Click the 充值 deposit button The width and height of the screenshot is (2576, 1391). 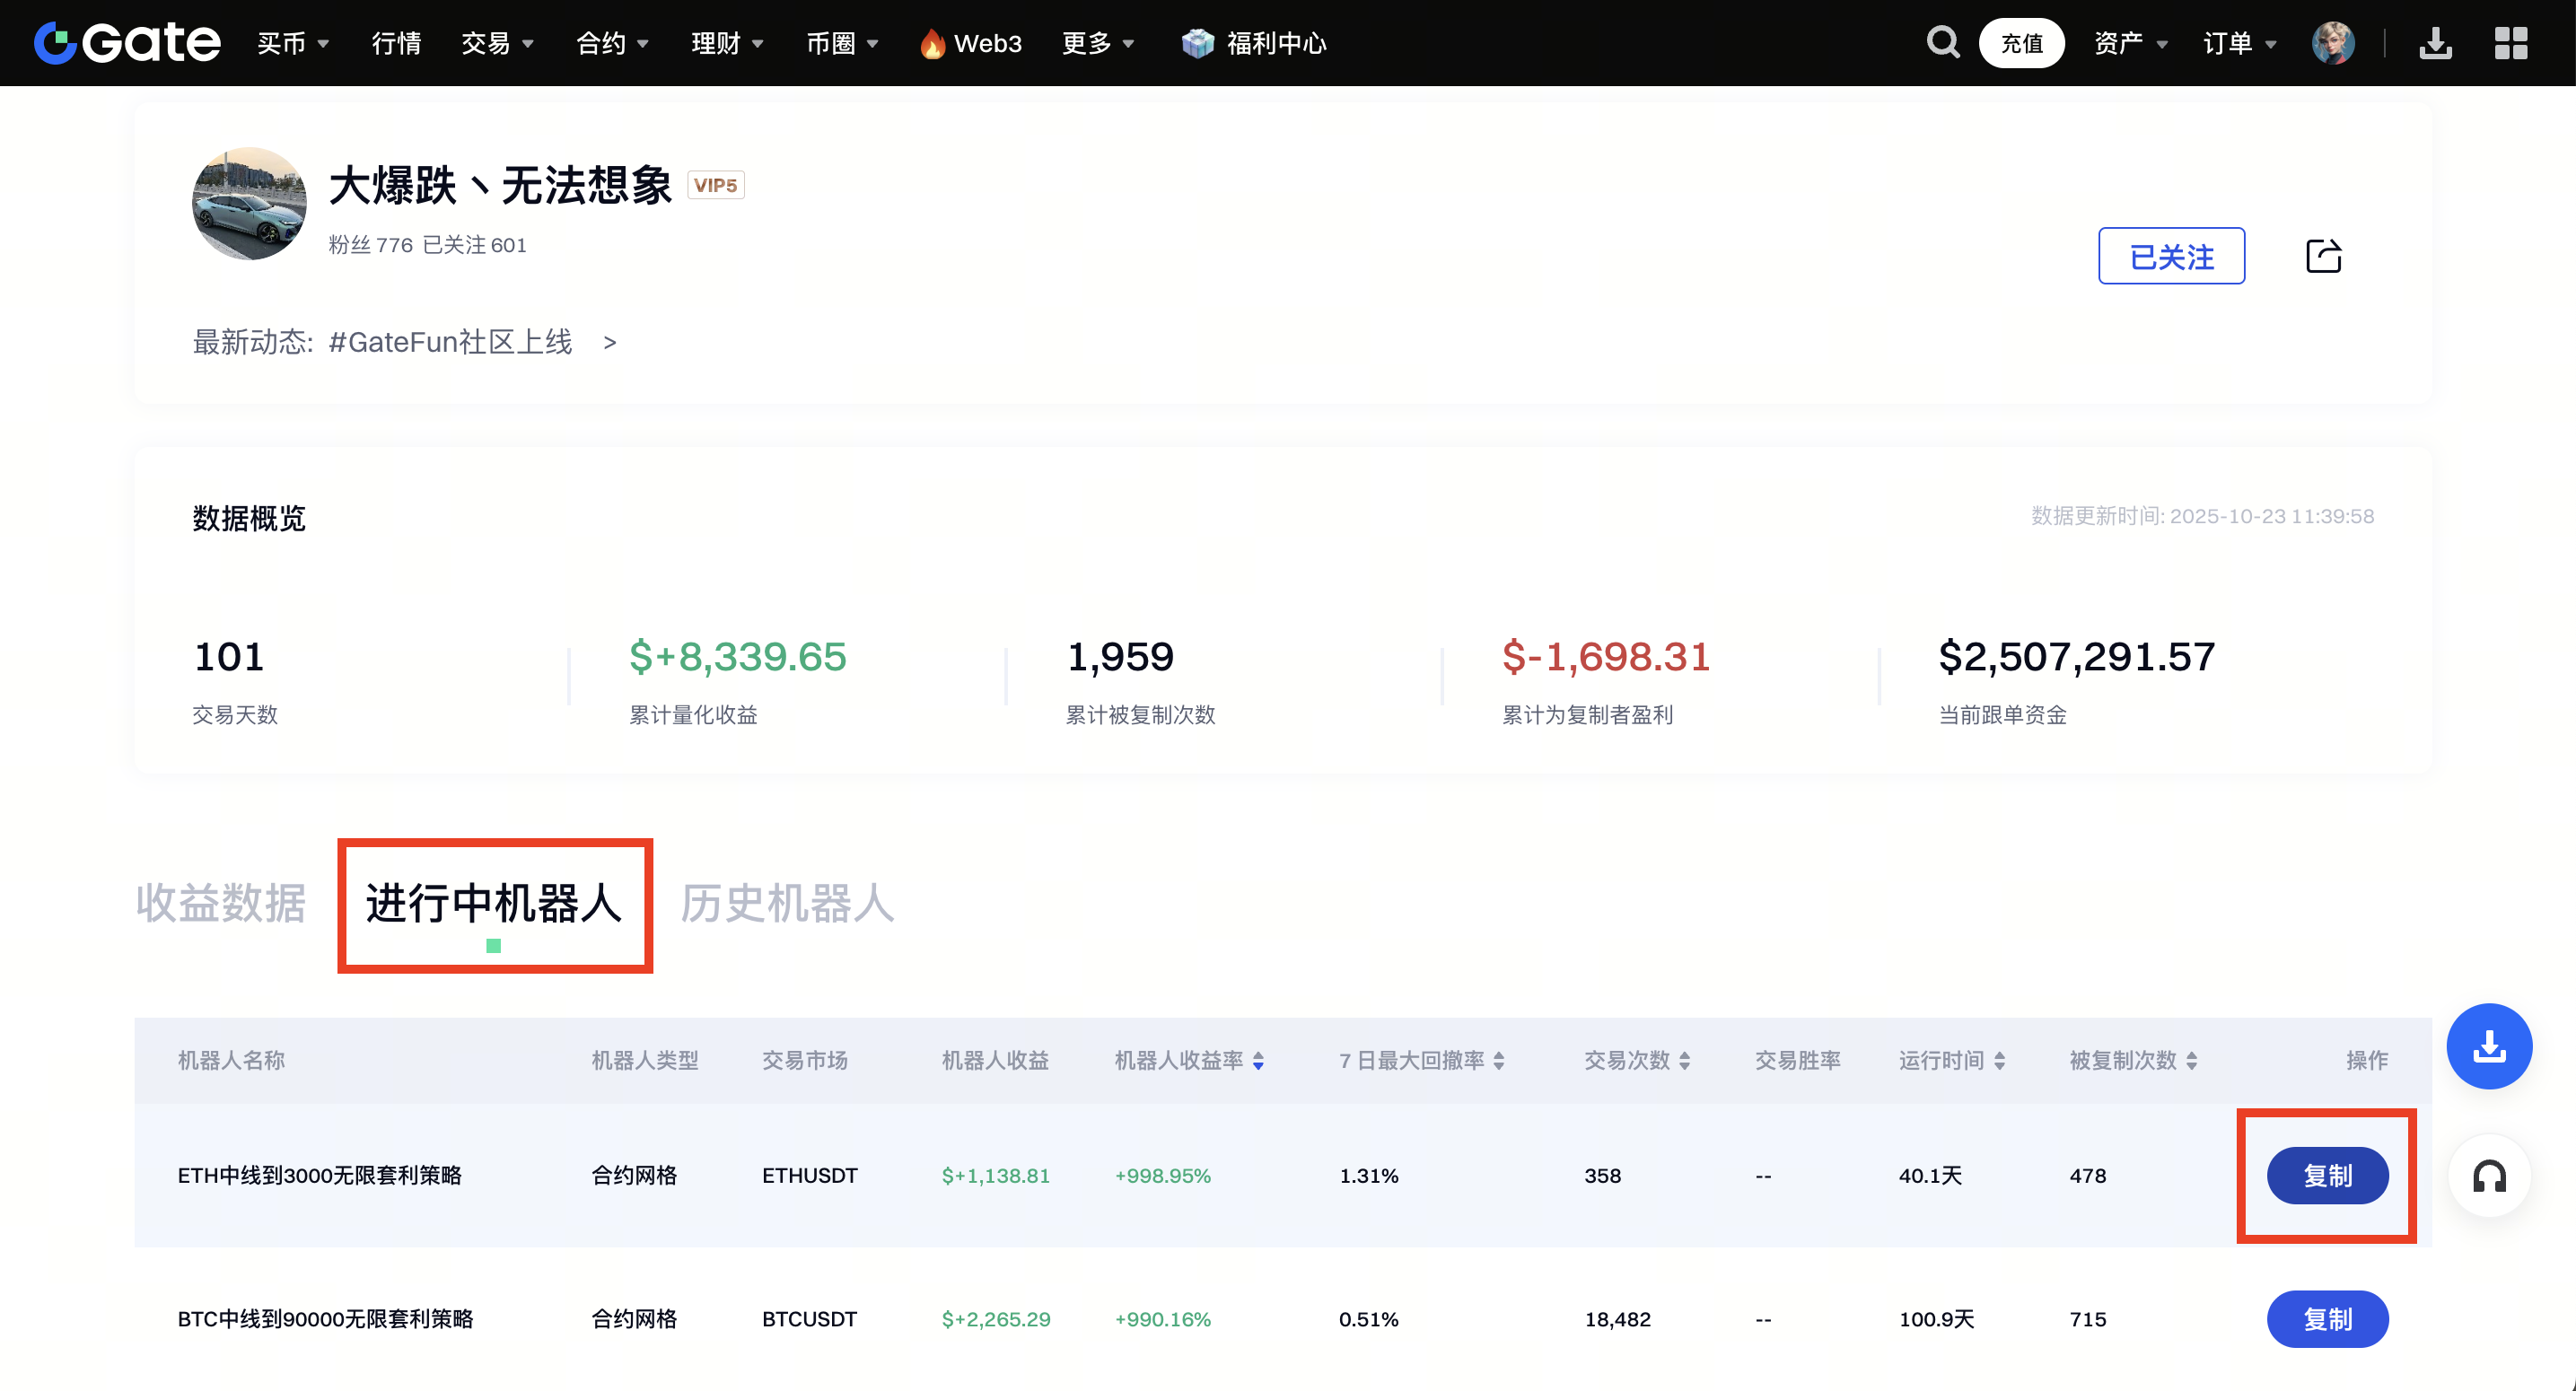(2021, 43)
